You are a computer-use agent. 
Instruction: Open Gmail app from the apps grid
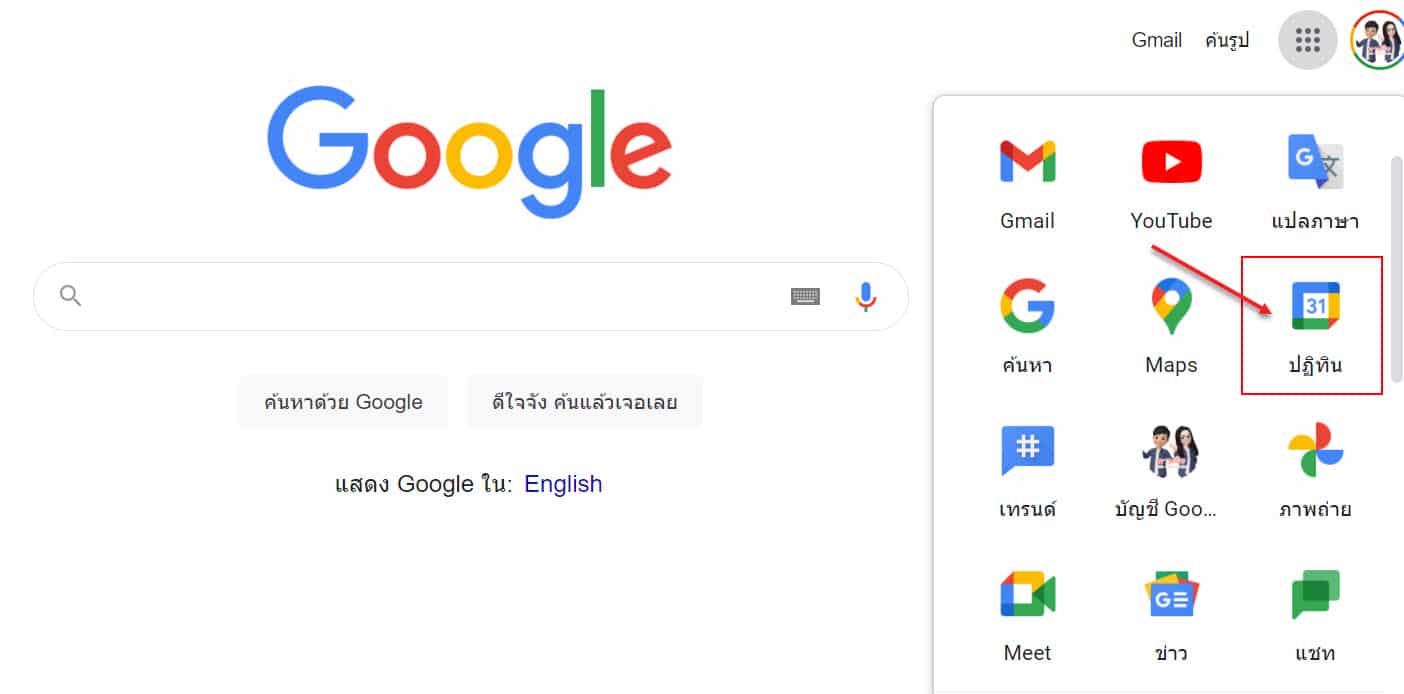(1027, 184)
